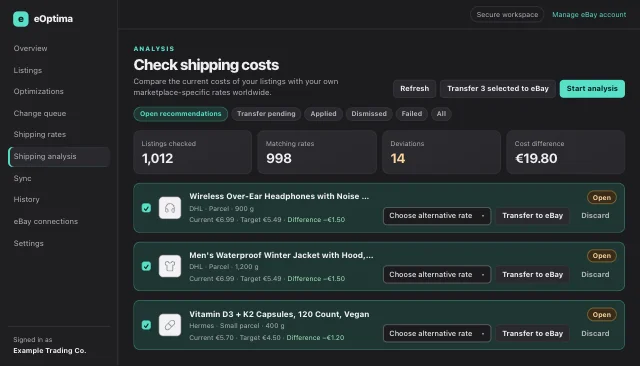Viewport: 640px width, 366px height.
Task: Open Settings in the sidebar
Action: click(29, 243)
